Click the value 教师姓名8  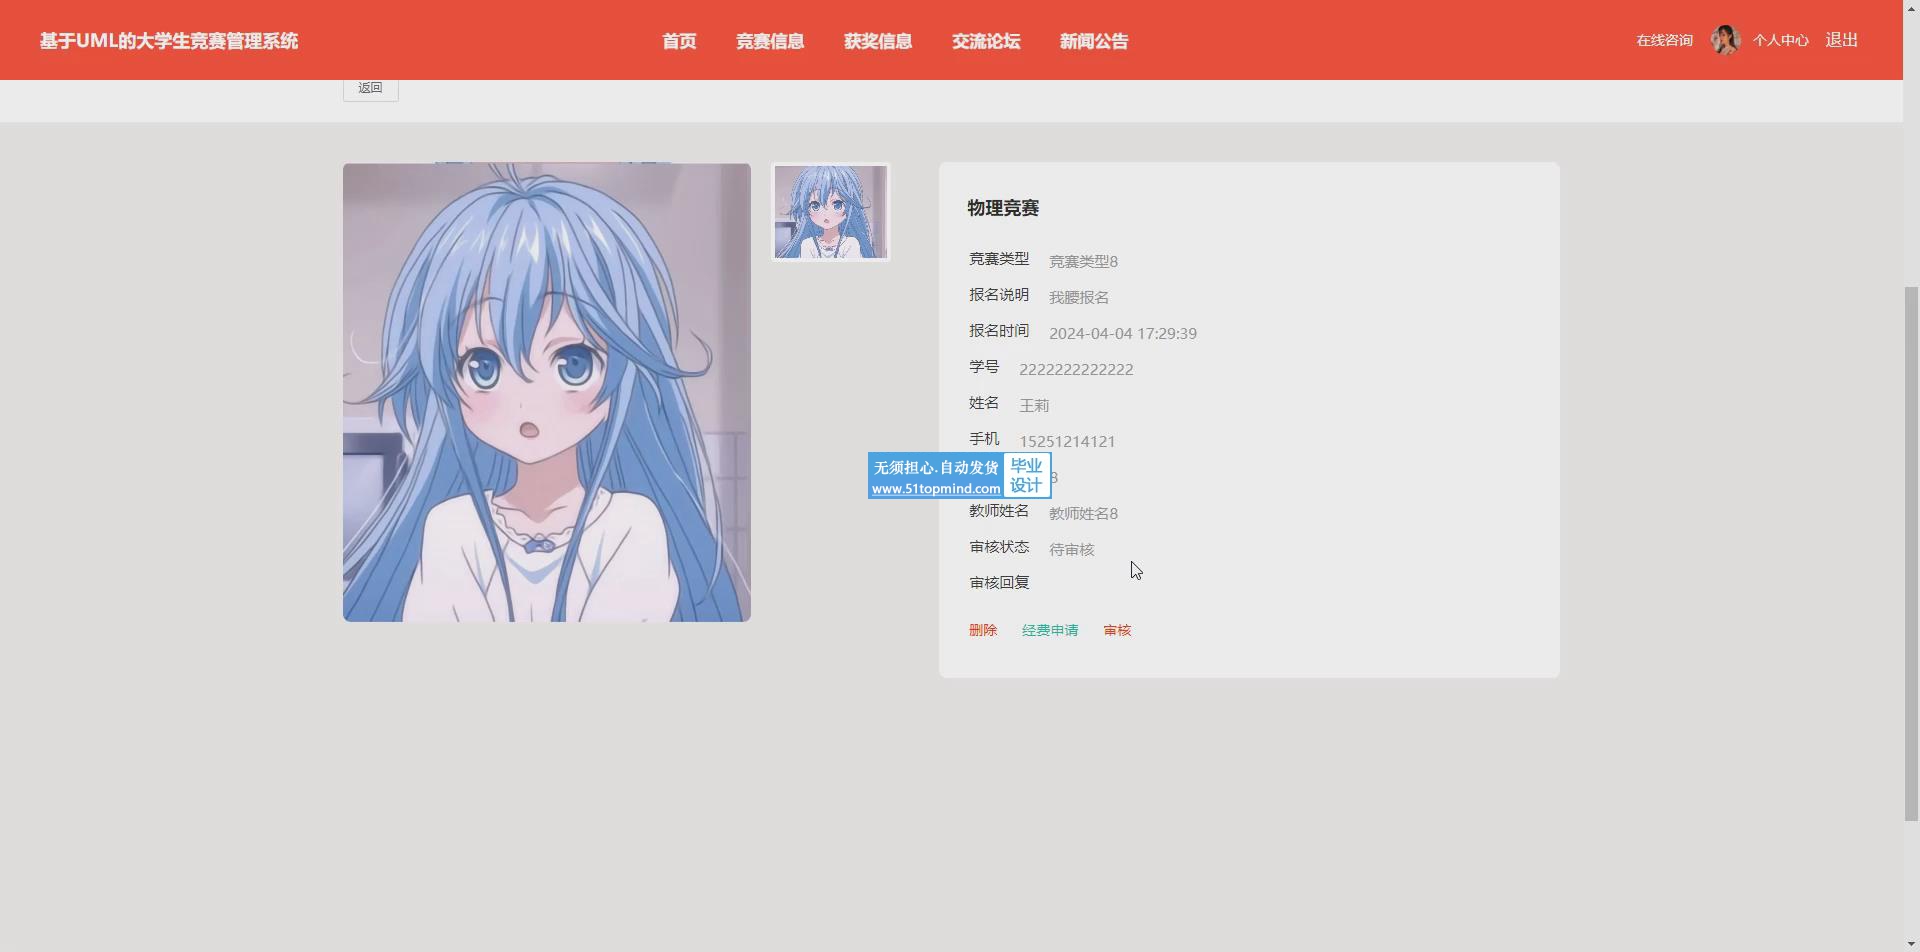tap(1083, 513)
